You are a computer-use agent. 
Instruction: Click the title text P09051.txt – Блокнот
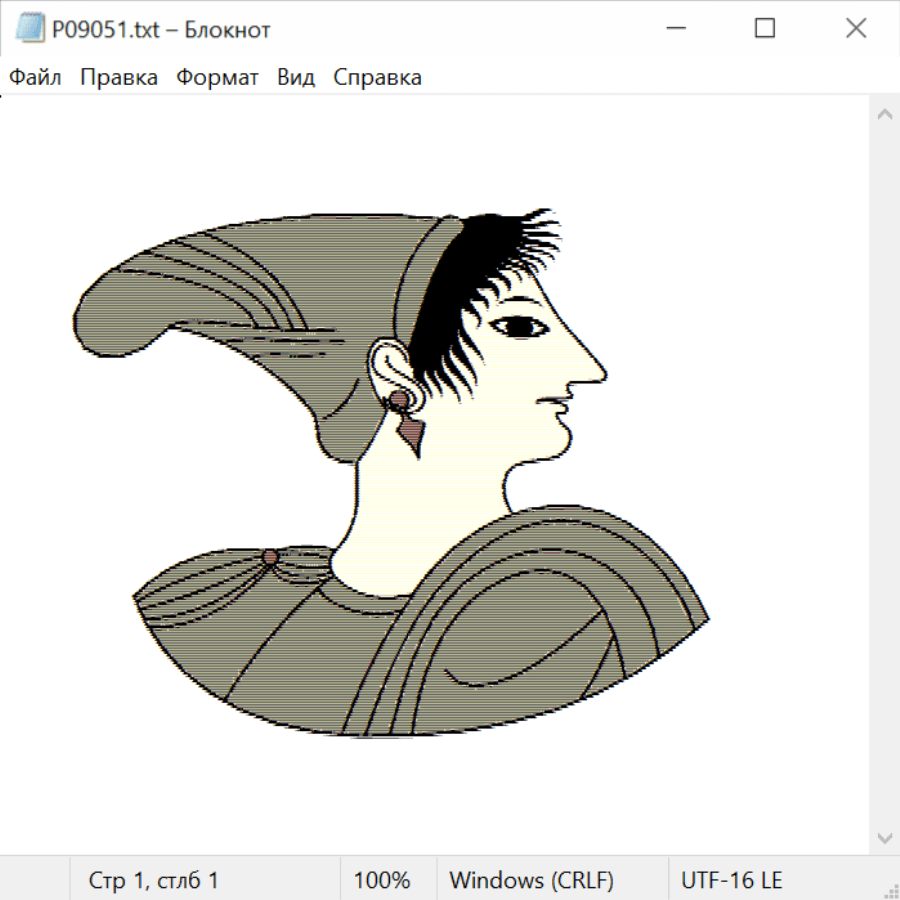162,30
